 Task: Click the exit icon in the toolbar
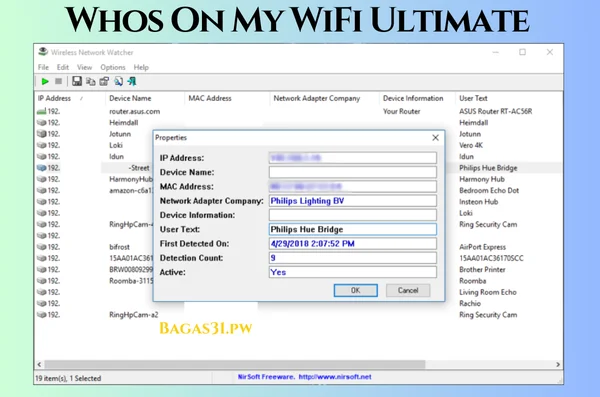pyautogui.click(x=132, y=81)
